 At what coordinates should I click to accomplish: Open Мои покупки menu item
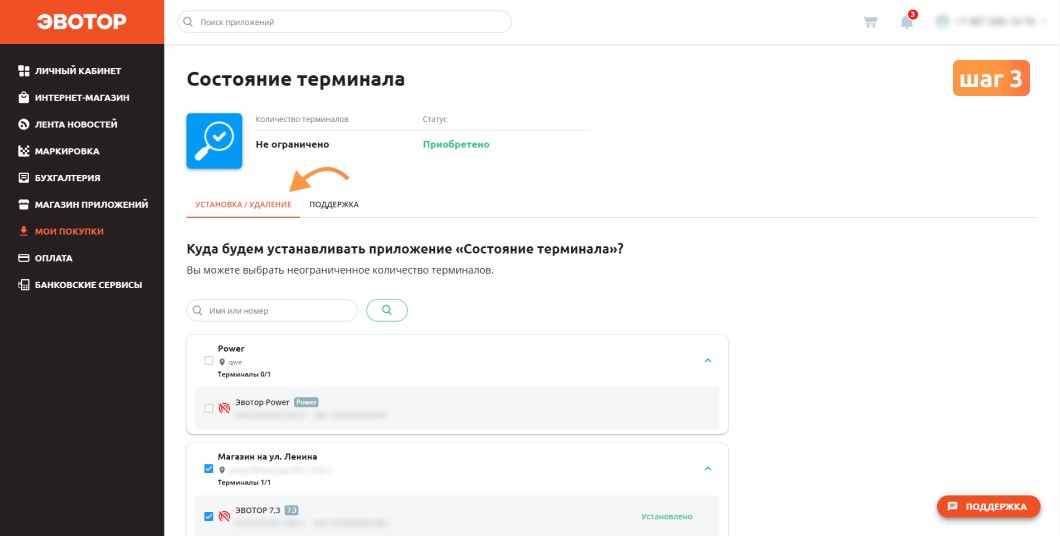click(x=69, y=231)
